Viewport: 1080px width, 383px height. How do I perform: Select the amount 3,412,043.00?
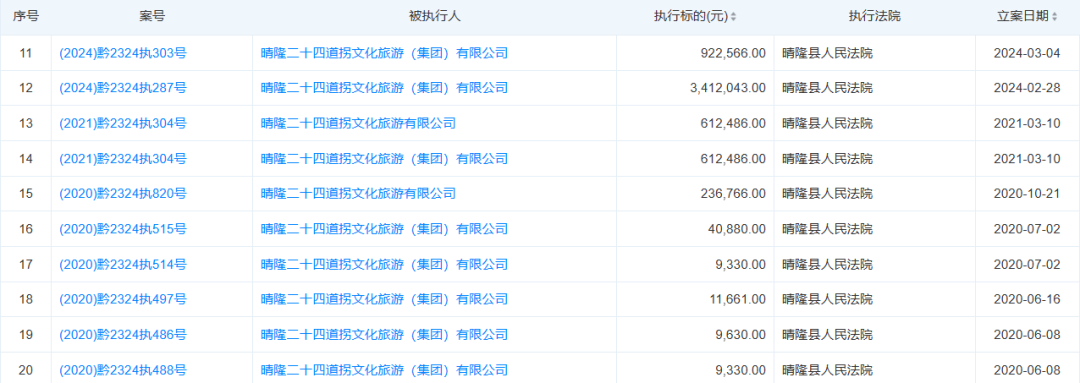point(727,88)
